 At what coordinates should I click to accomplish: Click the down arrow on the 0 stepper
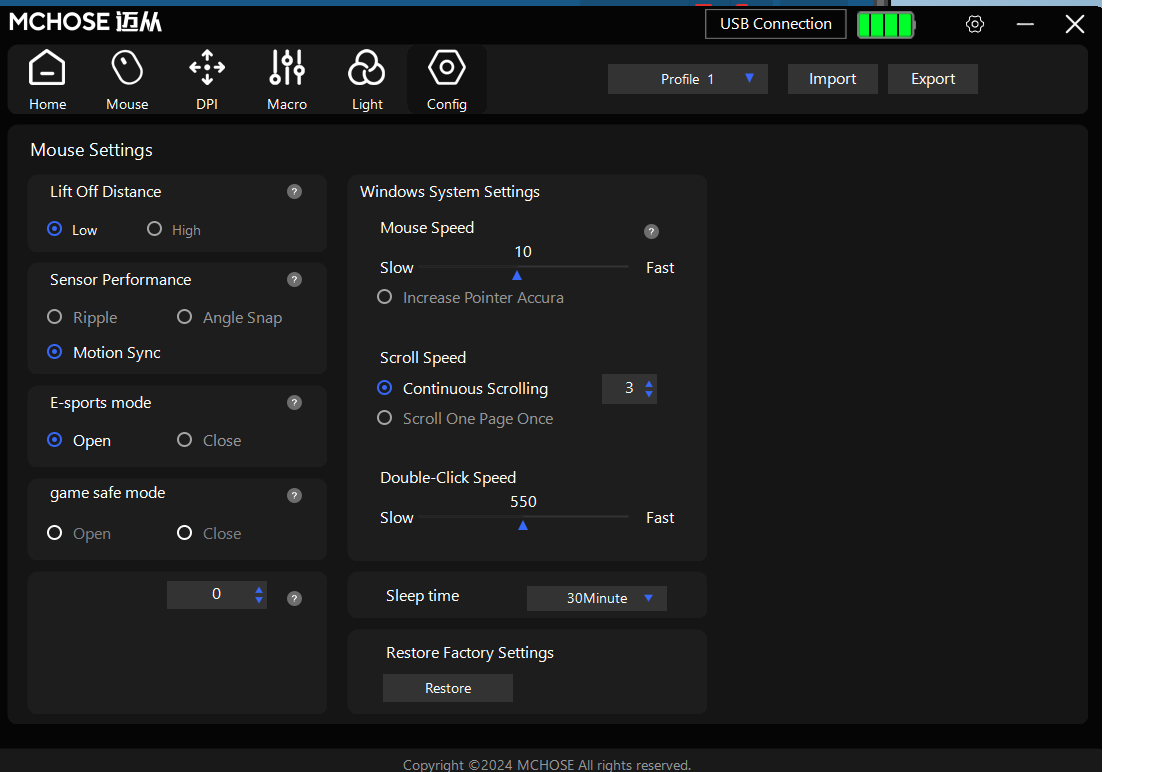coord(259,600)
